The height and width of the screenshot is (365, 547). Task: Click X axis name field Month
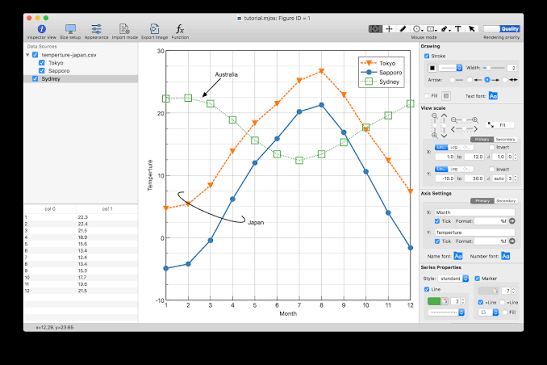tap(475, 212)
